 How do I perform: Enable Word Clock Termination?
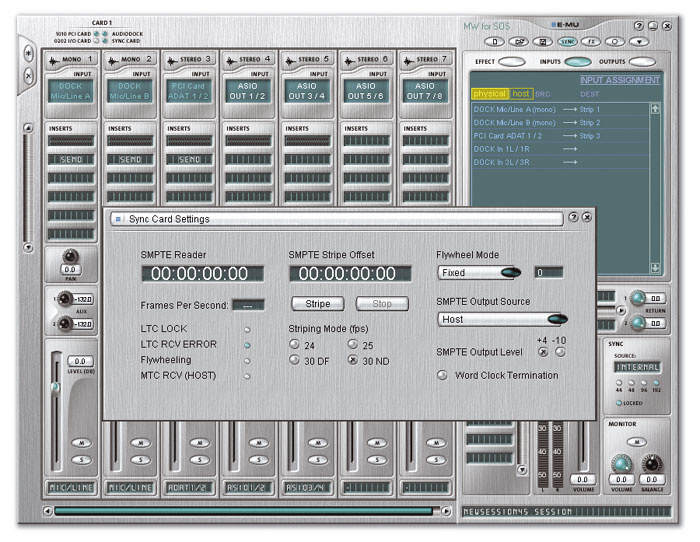point(443,375)
